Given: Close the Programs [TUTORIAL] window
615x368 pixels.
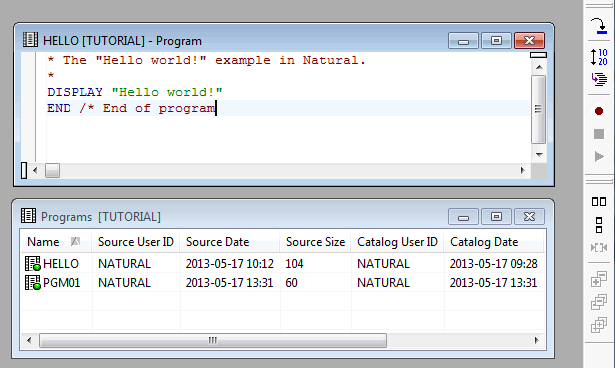Looking at the screenshot, I should tap(529, 217).
